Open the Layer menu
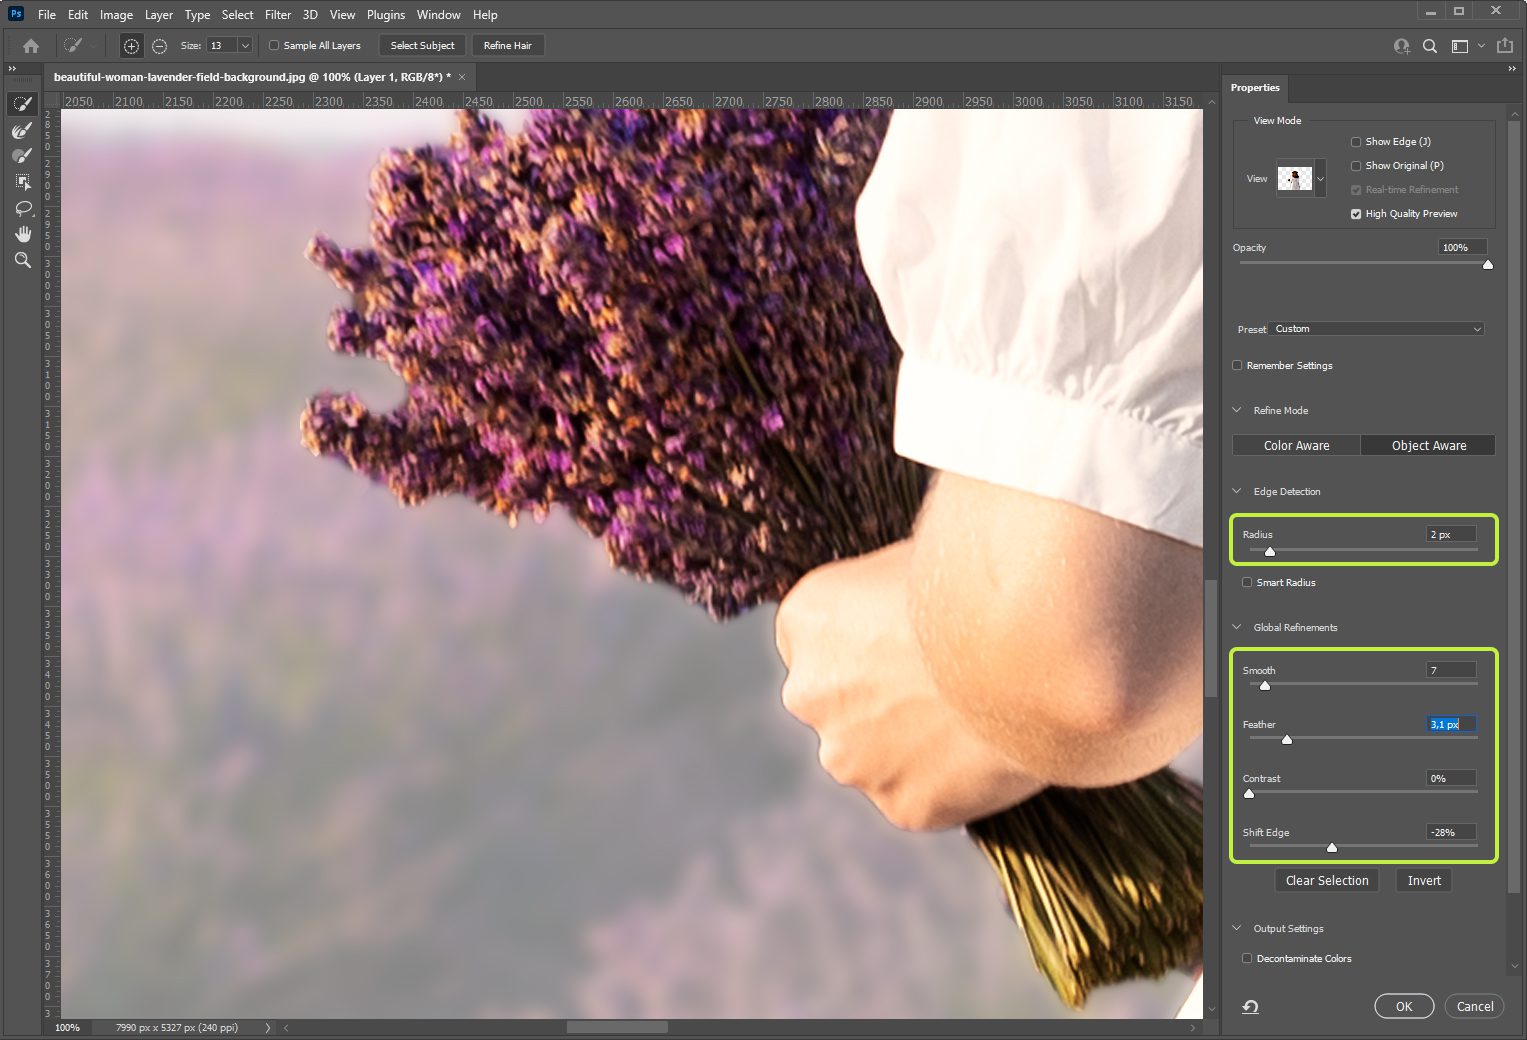1527x1040 pixels. click(158, 15)
